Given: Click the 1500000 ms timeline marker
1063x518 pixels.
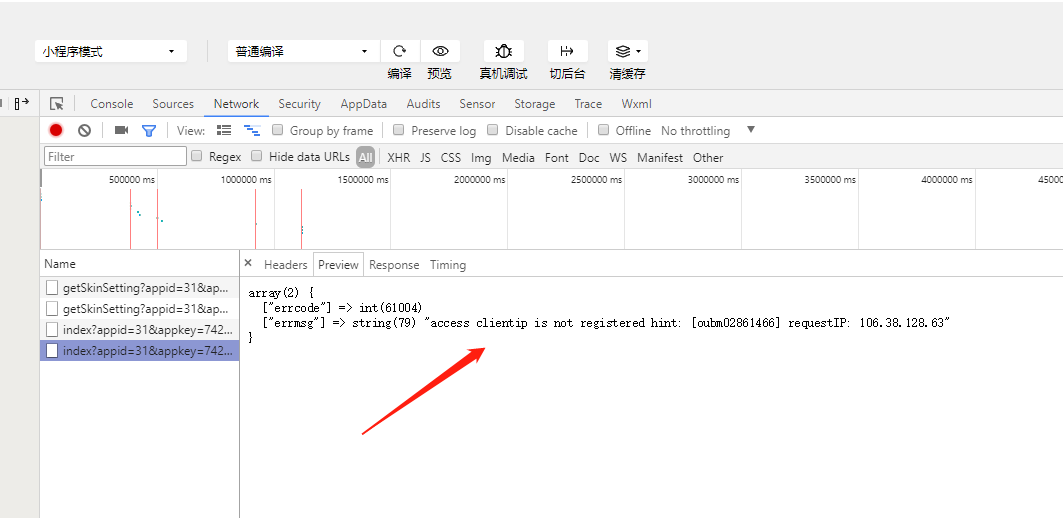Looking at the screenshot, I should [363, 180].
